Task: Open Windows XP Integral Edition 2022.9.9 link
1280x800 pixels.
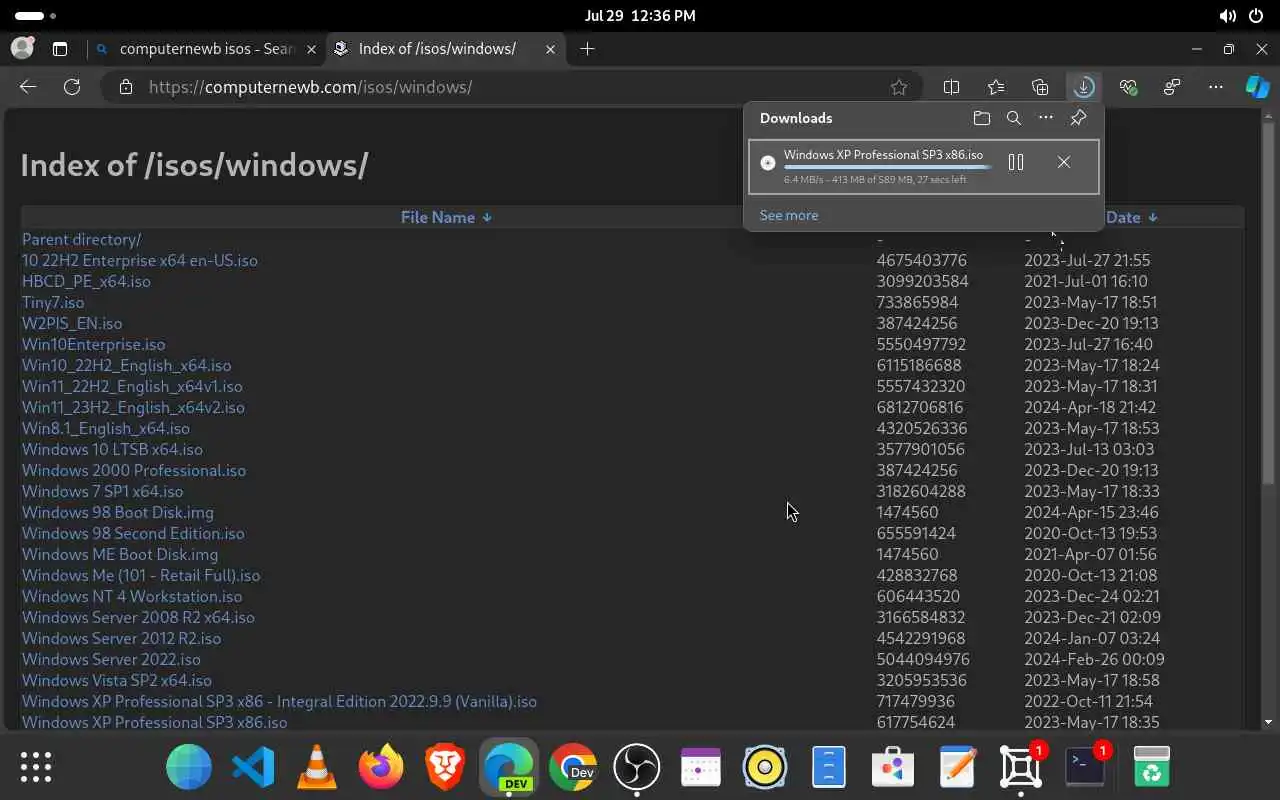Action: 279,701
